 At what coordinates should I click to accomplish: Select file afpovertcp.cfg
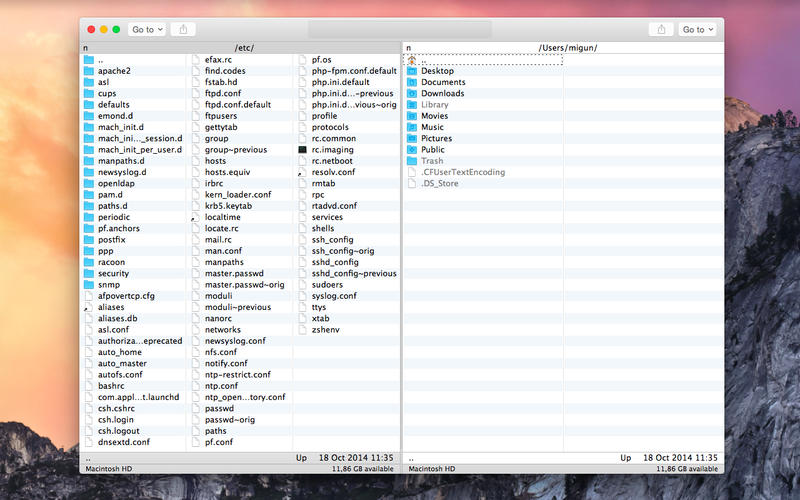coord(126,296)
